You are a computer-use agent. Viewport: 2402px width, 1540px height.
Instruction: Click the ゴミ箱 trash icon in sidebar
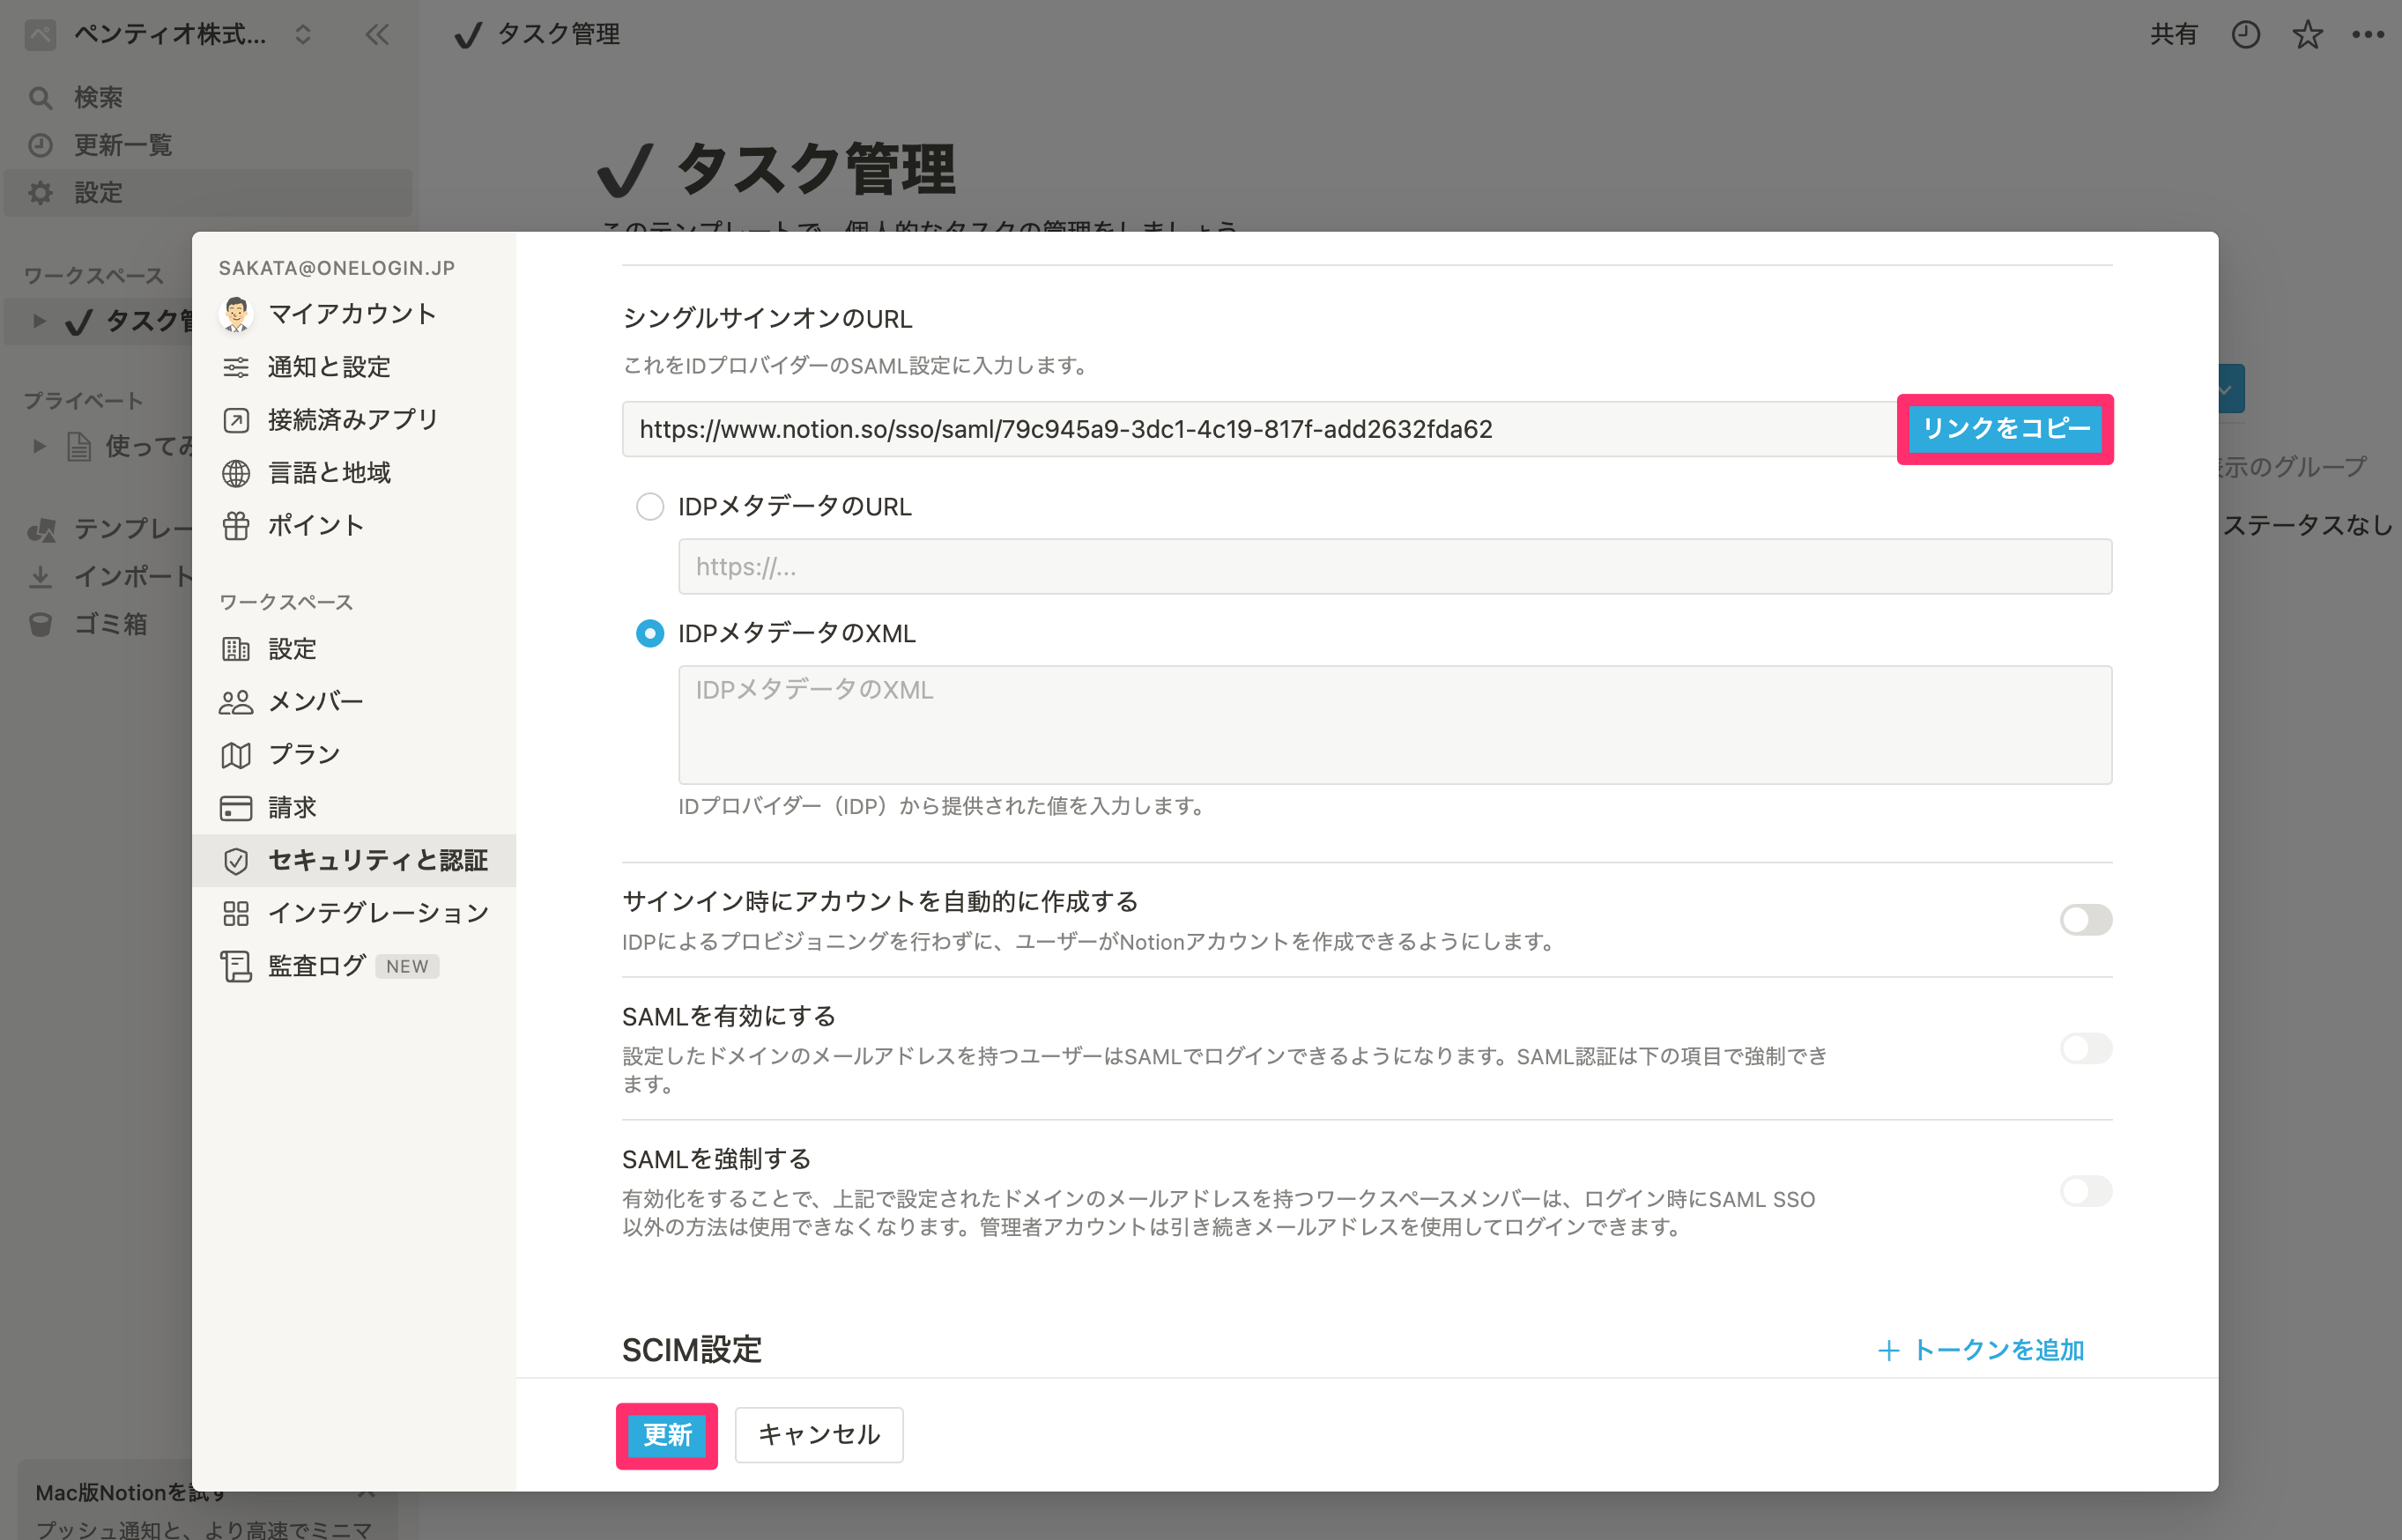pos(40,624)
